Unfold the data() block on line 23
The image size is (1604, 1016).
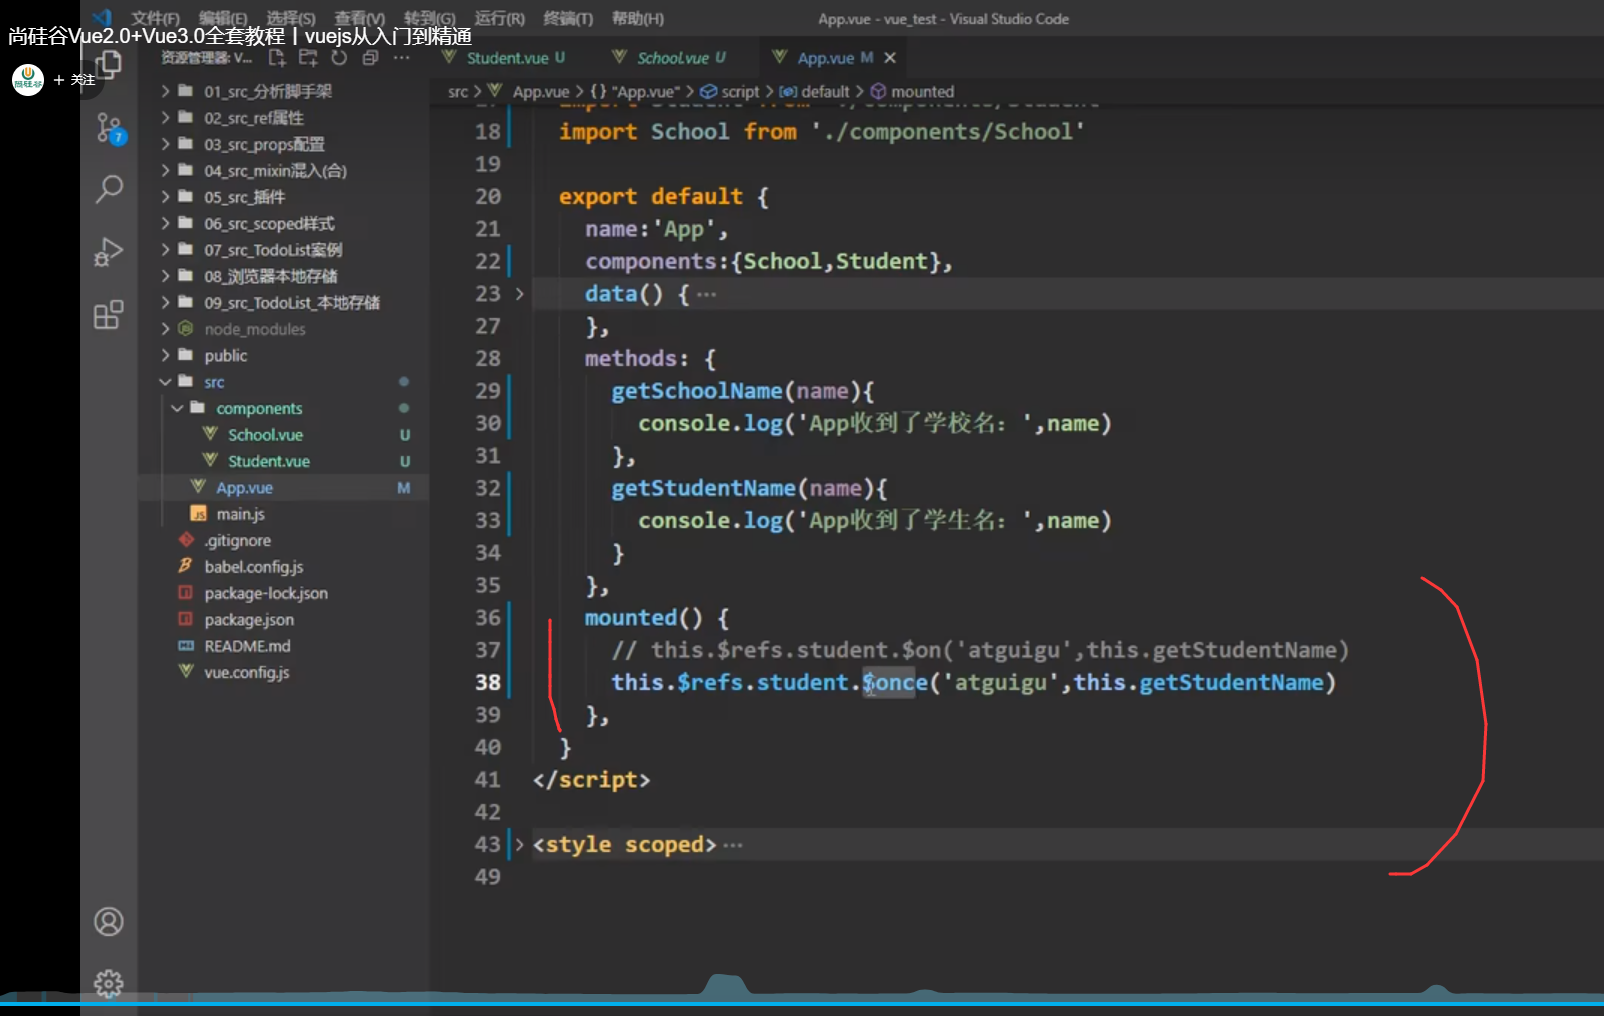pos(519,294)
